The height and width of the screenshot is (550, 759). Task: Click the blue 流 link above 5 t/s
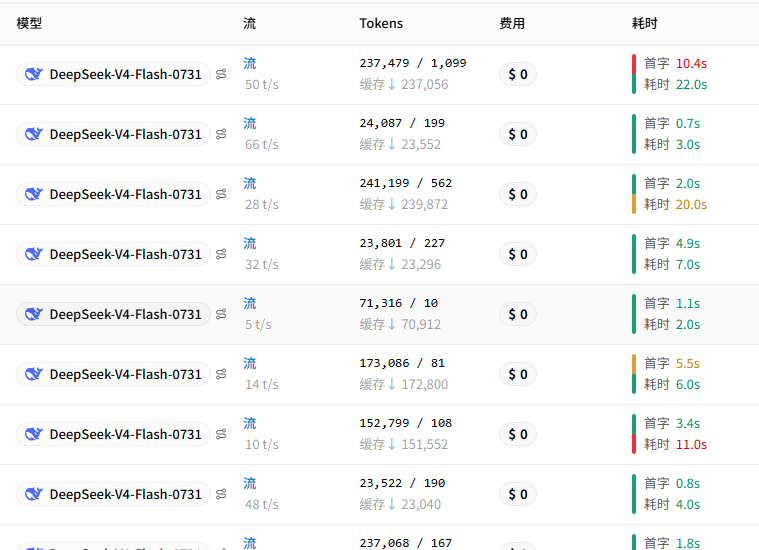pyautogui.click(x=250, y=304)
